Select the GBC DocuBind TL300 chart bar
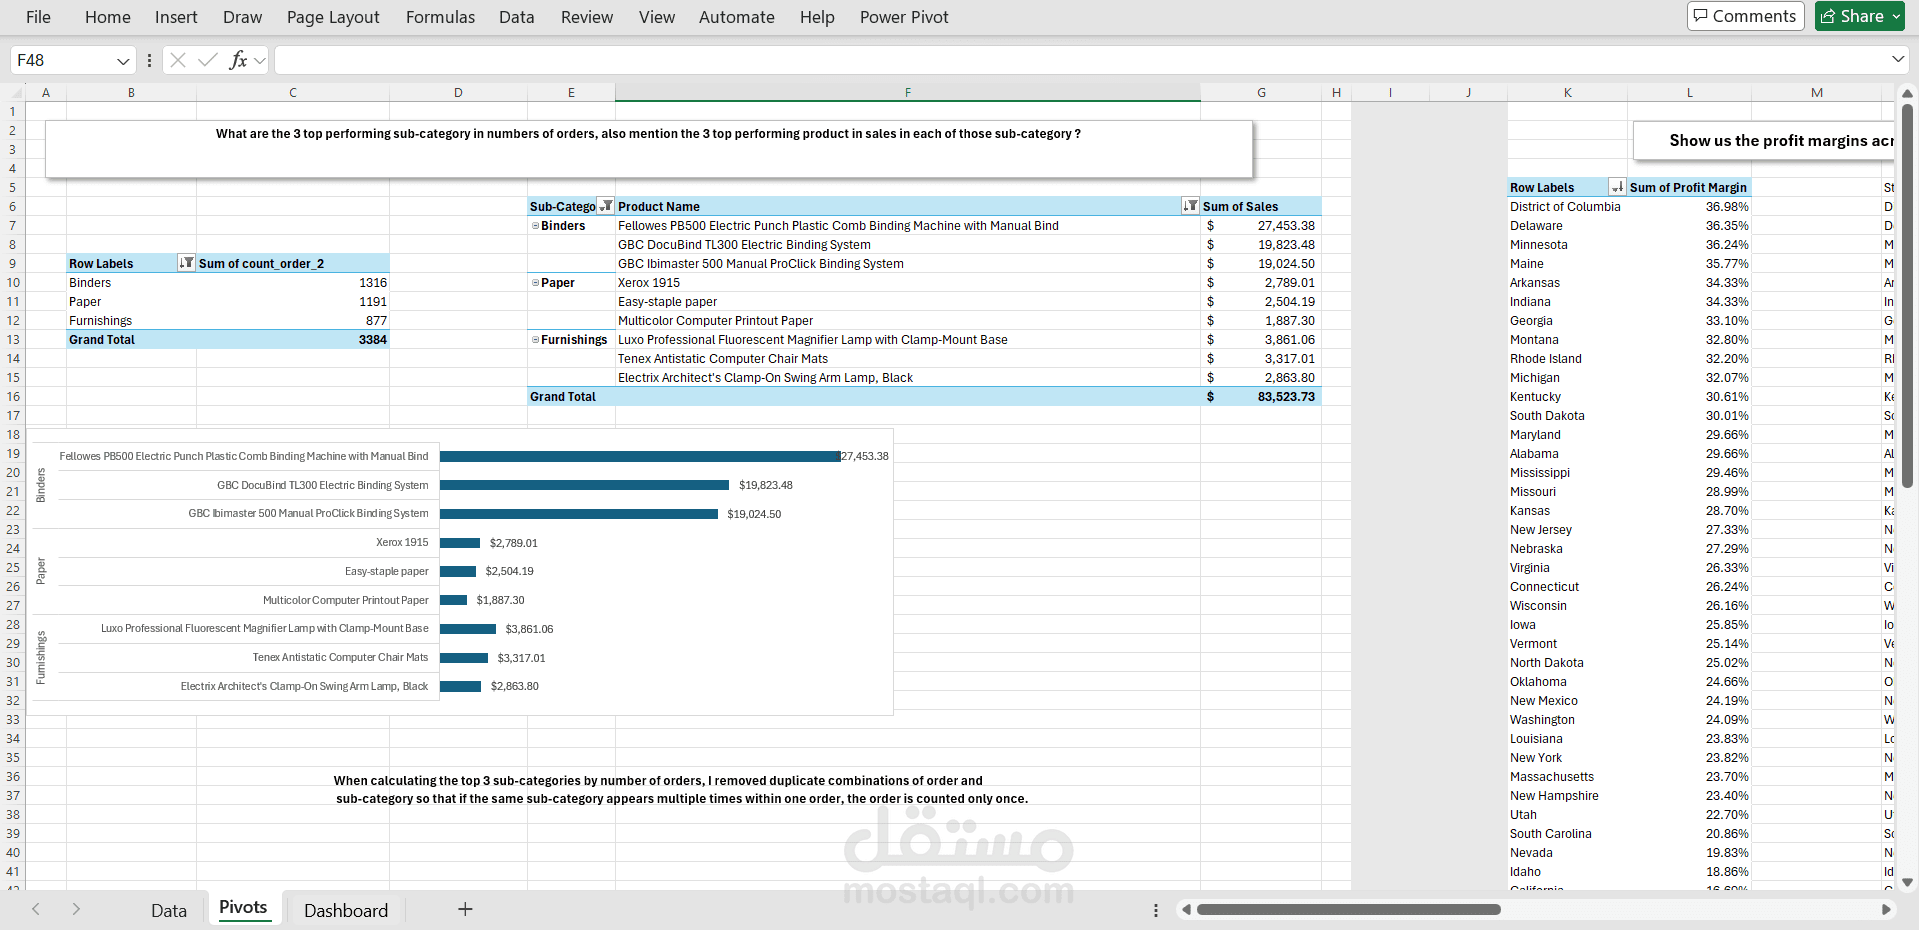 [x=584, y=485]
